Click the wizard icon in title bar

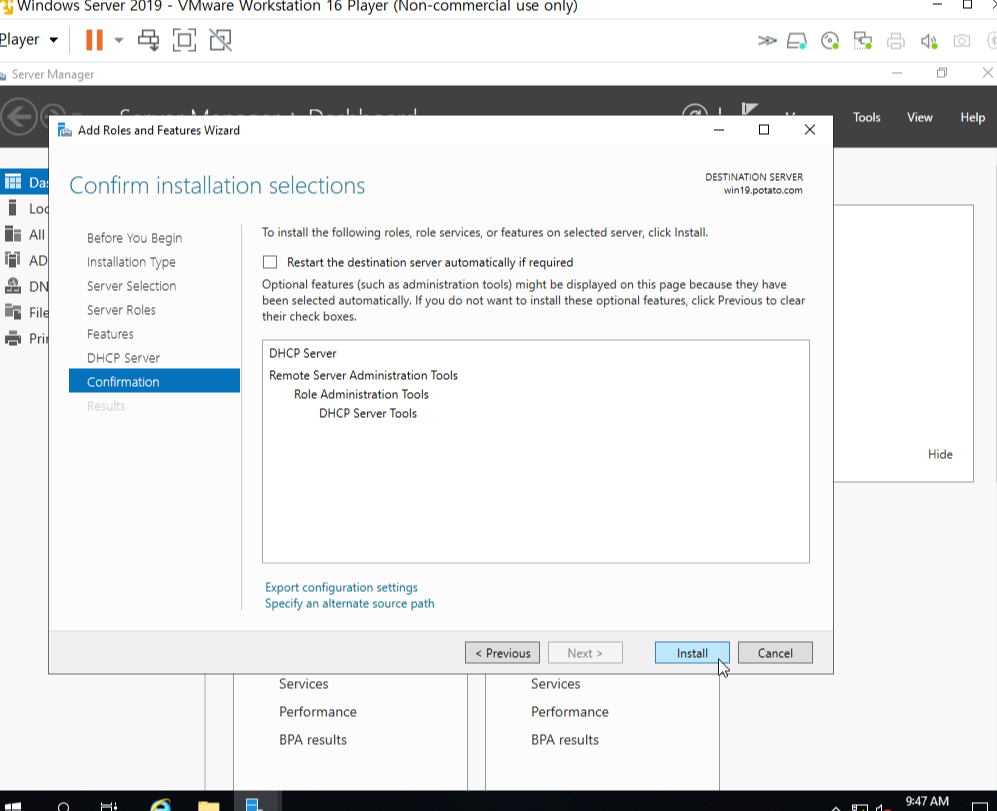[x=64, y=130]
